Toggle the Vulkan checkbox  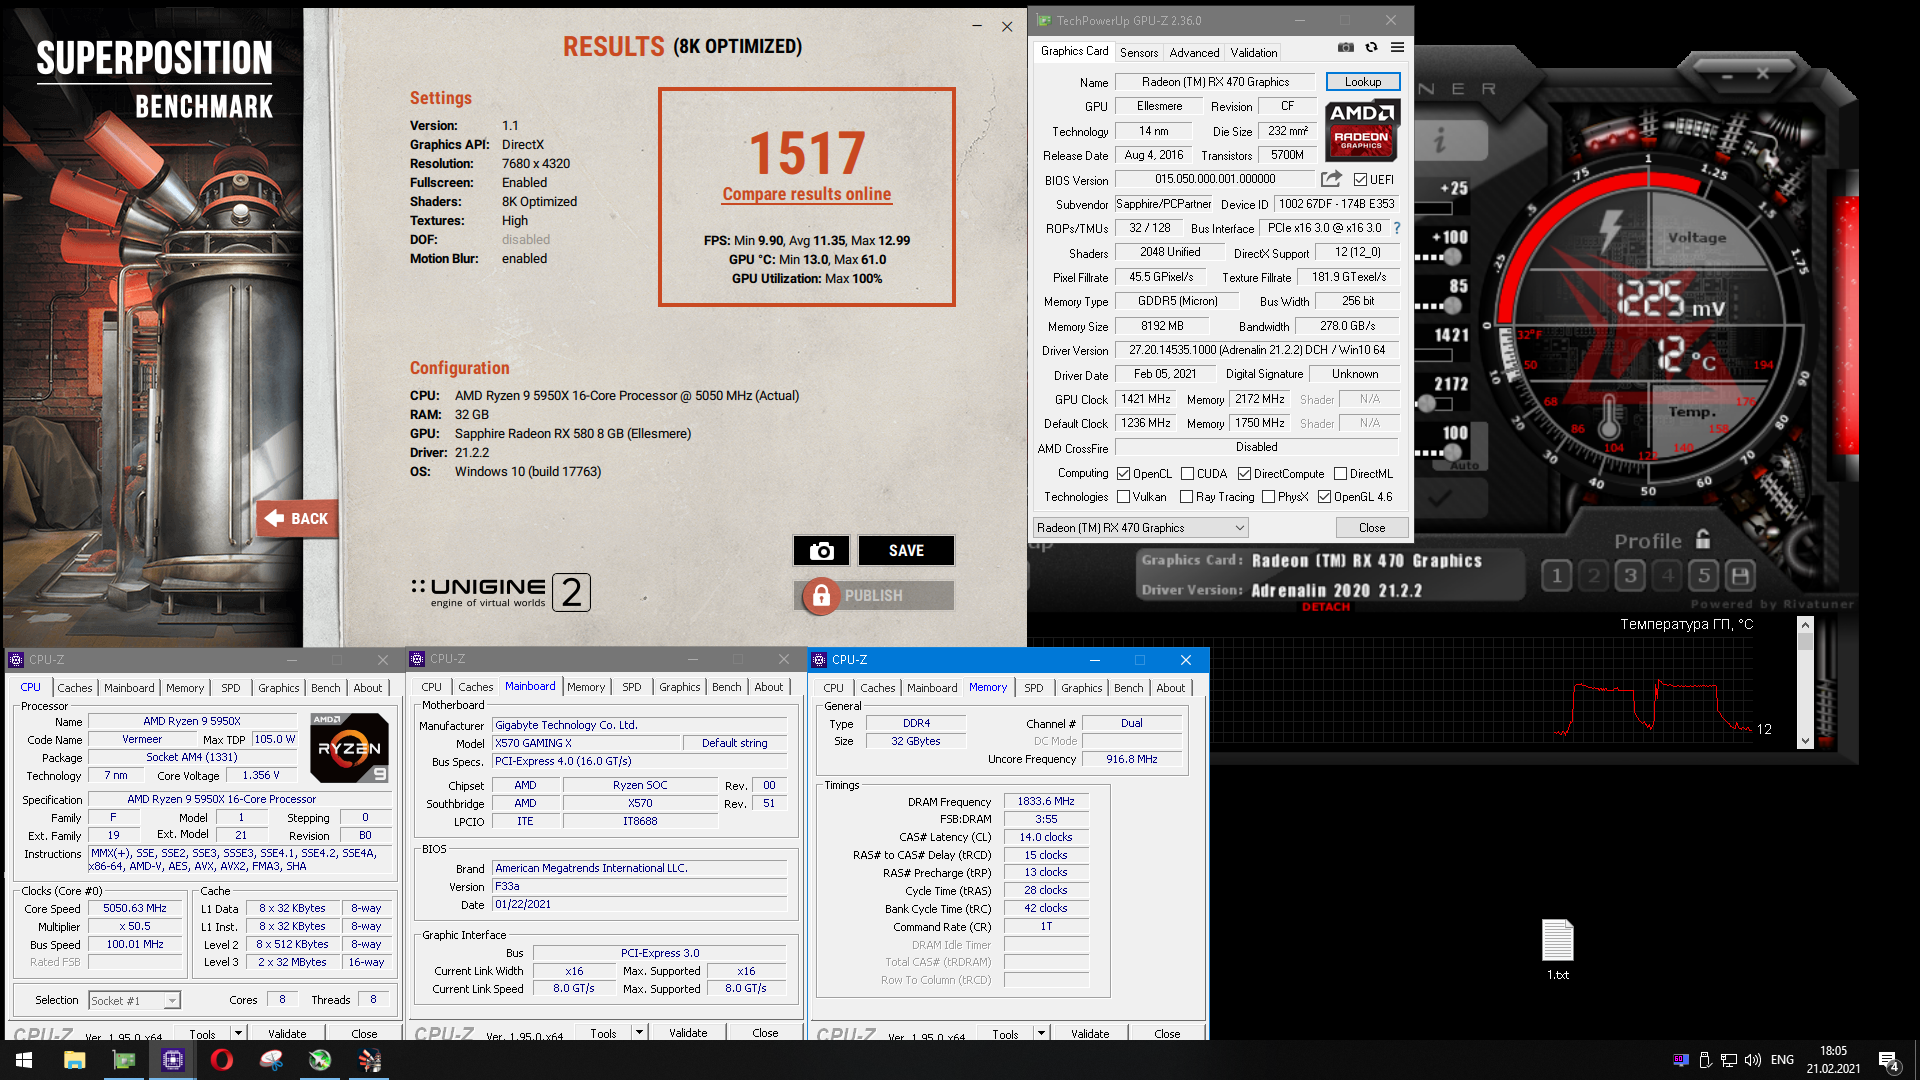[x=1124, y=497]
